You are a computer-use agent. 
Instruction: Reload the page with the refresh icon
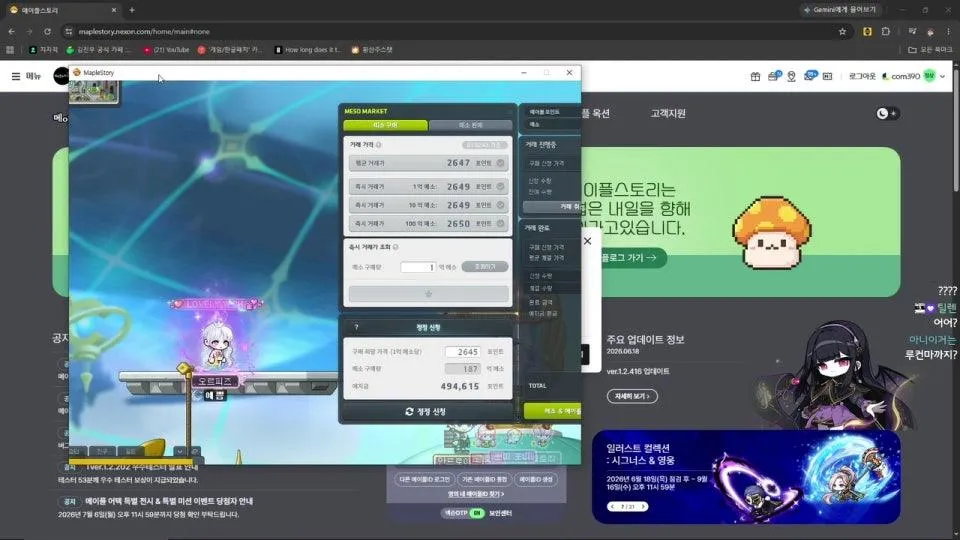(47, 31)
